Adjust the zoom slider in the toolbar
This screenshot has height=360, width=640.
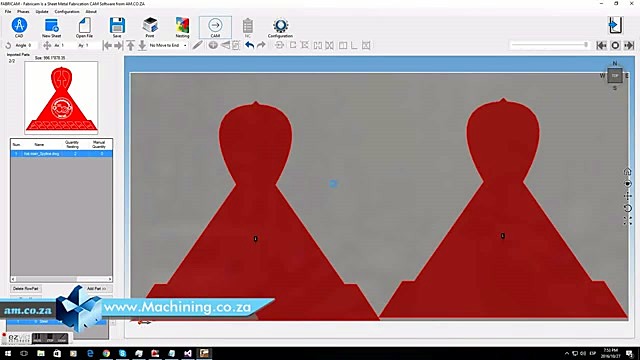(x=550, y=45)
